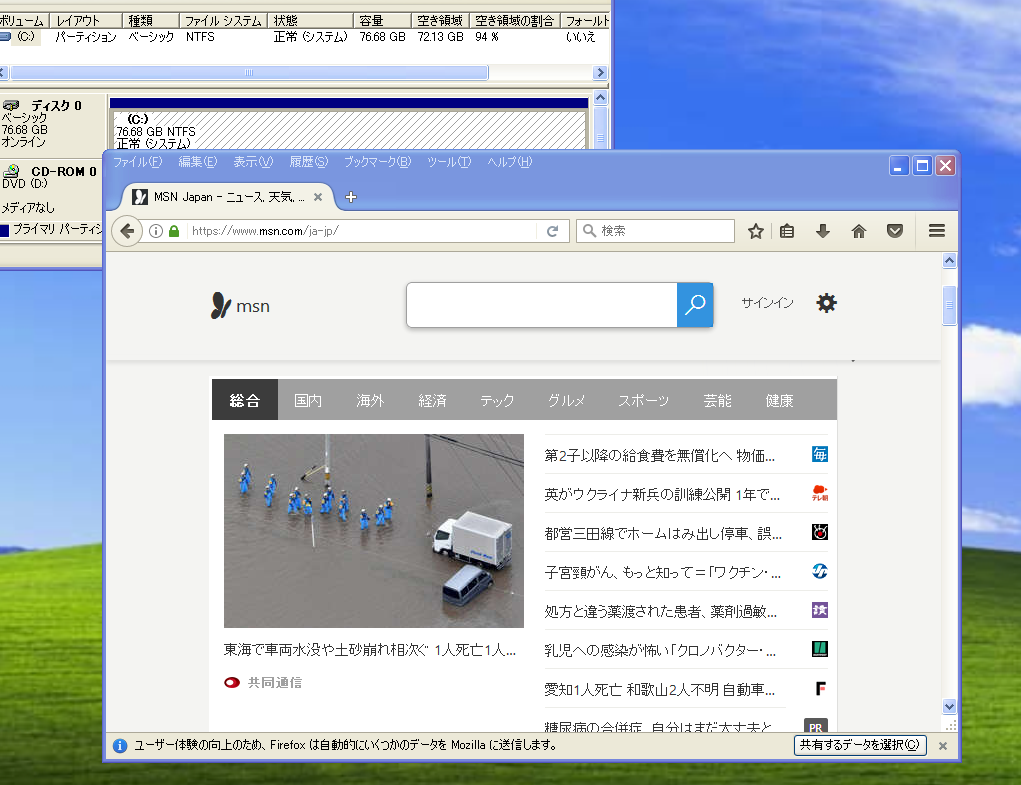
Task: Click the info icon in notification bar
Action: [x=120, y=745]
